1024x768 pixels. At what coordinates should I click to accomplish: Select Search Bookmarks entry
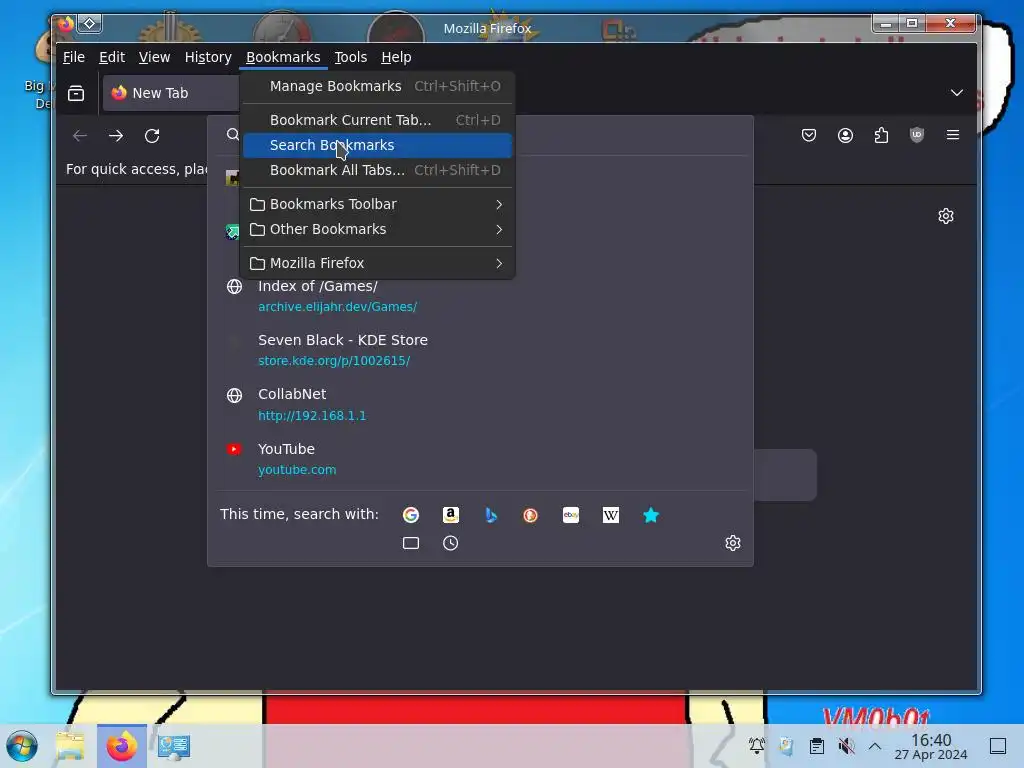pyautogui.click(x=377, y=145)
